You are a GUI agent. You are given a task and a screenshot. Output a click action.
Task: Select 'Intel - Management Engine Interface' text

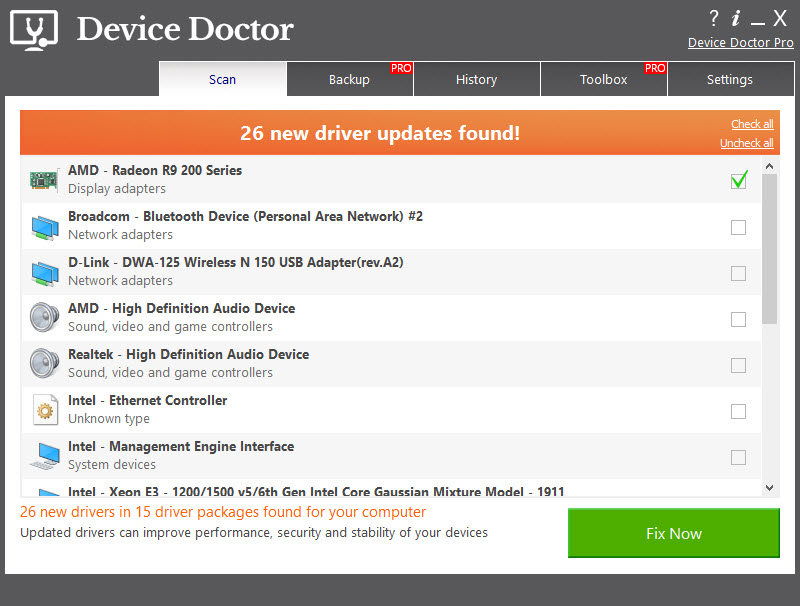pyautogui.click(x=181, y=446)
